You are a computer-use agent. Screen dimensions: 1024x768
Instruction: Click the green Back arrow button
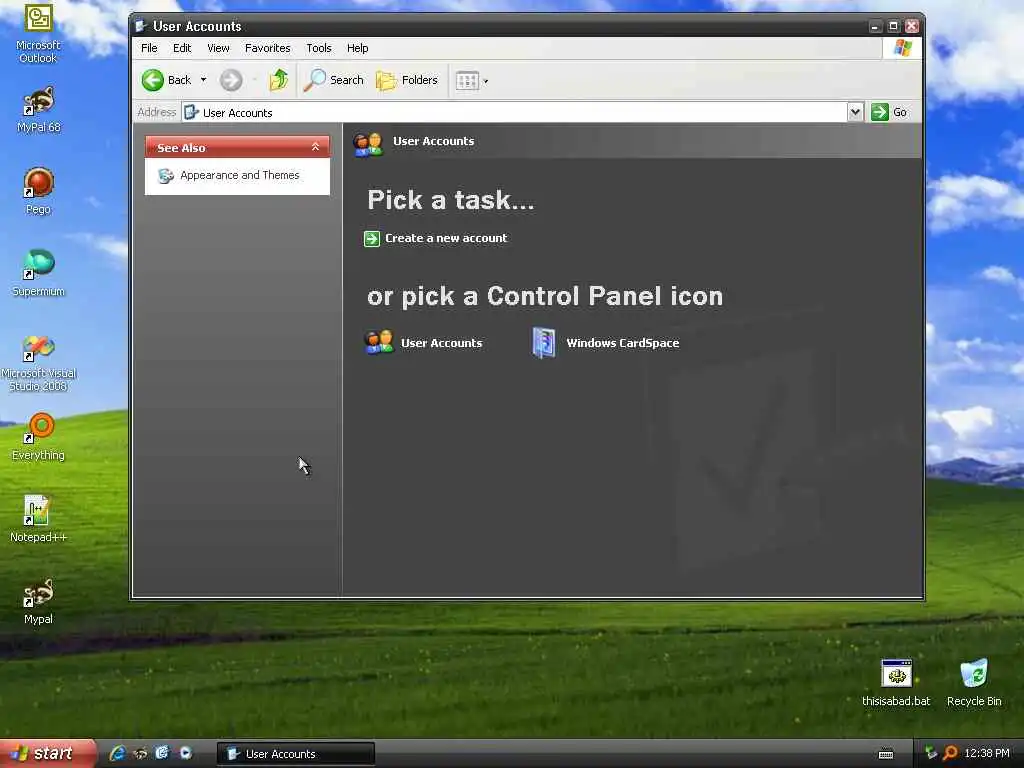point(153,80)
